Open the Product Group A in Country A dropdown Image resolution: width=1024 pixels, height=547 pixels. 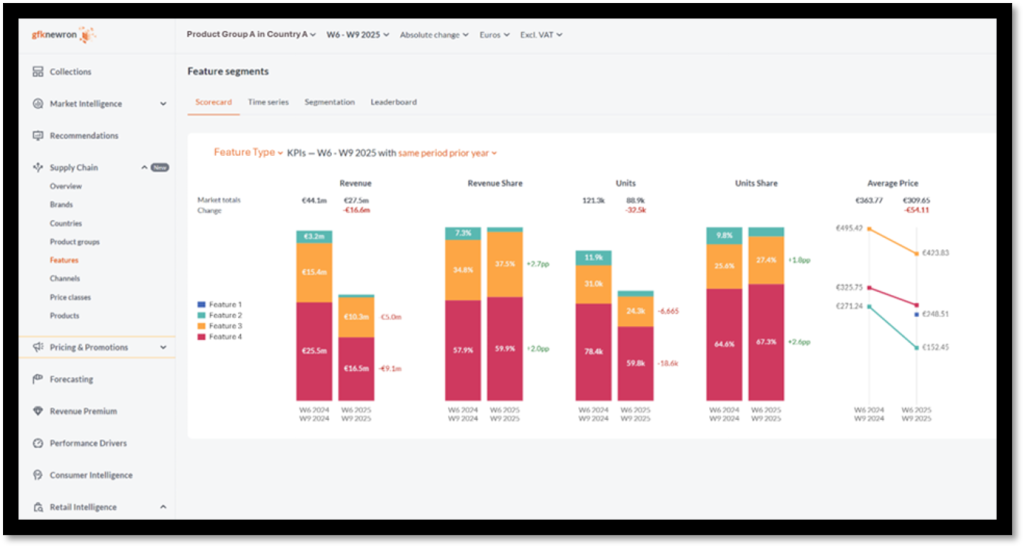tap(251, 35)
